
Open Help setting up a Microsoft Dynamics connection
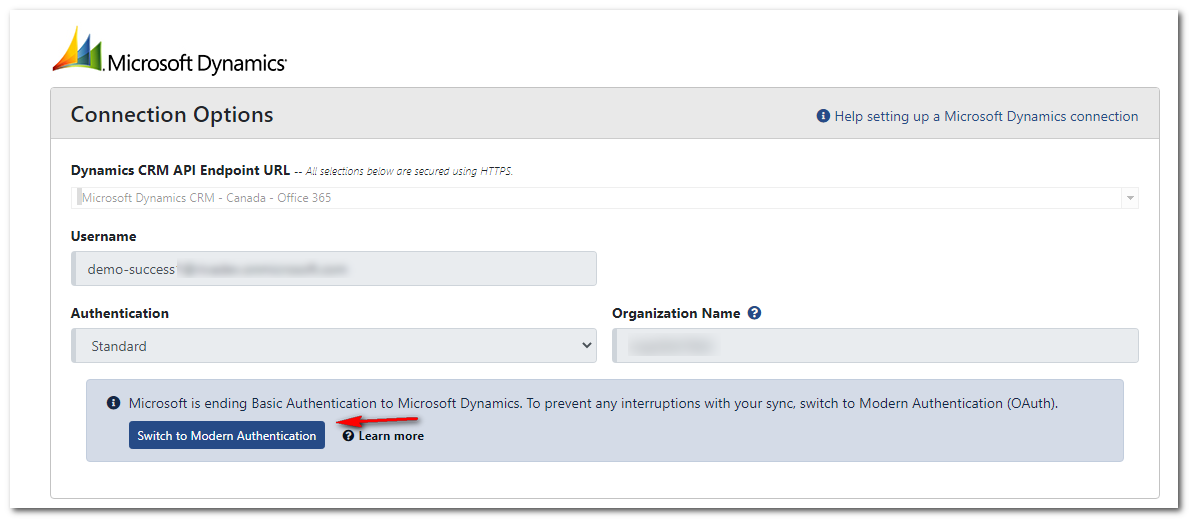coord(986,116)
